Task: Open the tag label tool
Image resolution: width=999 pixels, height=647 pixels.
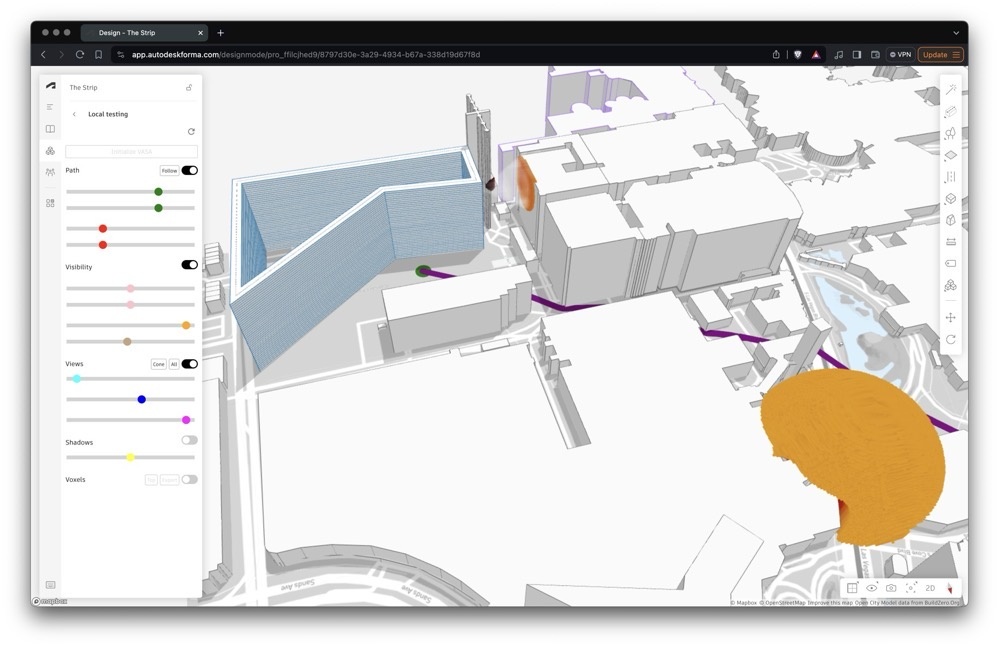Action: click(x=950, y=263)
